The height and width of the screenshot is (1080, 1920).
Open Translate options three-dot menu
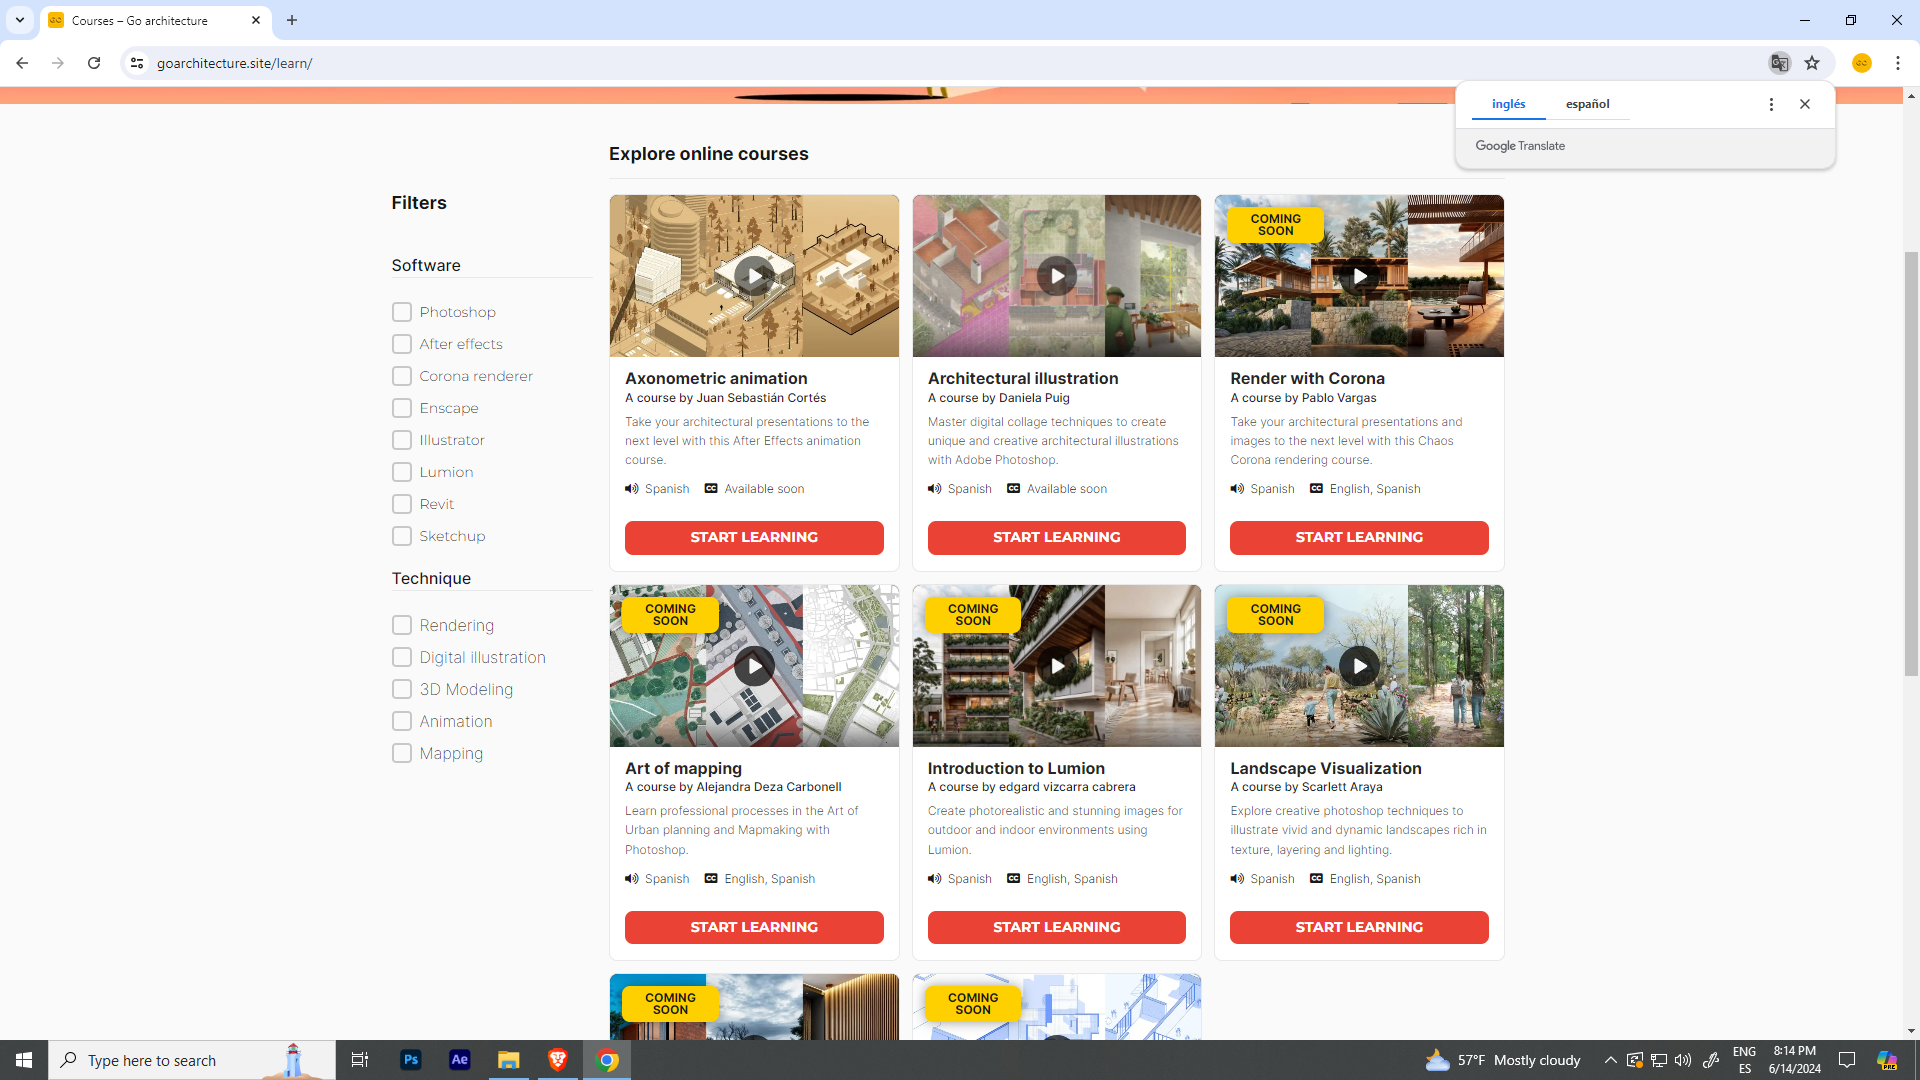[1771, 104]
